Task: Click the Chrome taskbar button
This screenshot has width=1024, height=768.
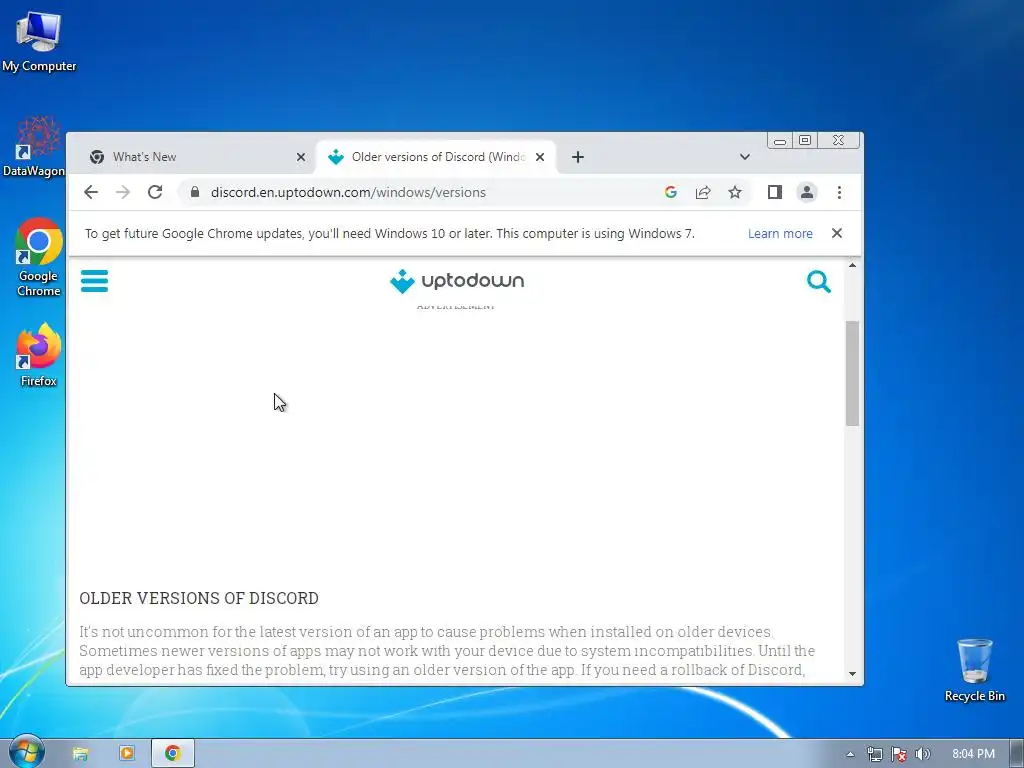Action: pos(172,754)
